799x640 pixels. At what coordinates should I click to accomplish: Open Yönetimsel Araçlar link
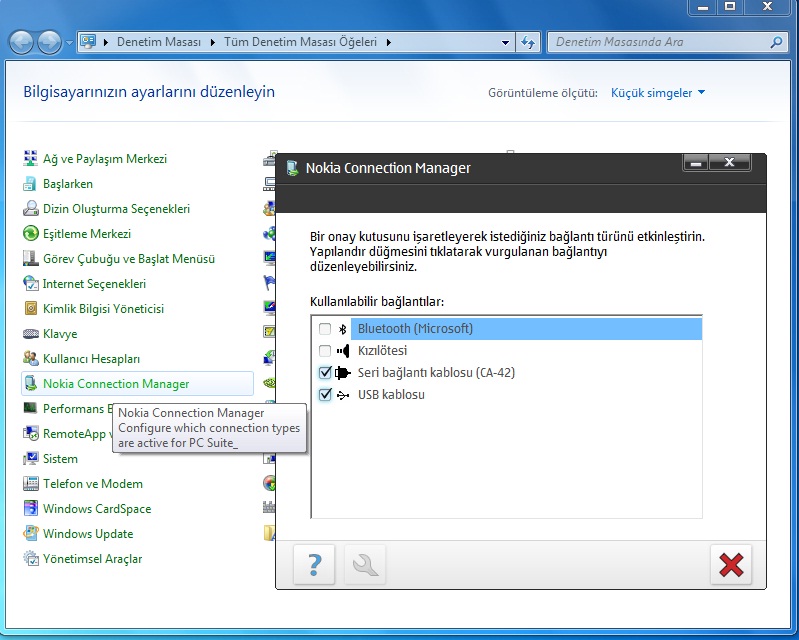92,558
